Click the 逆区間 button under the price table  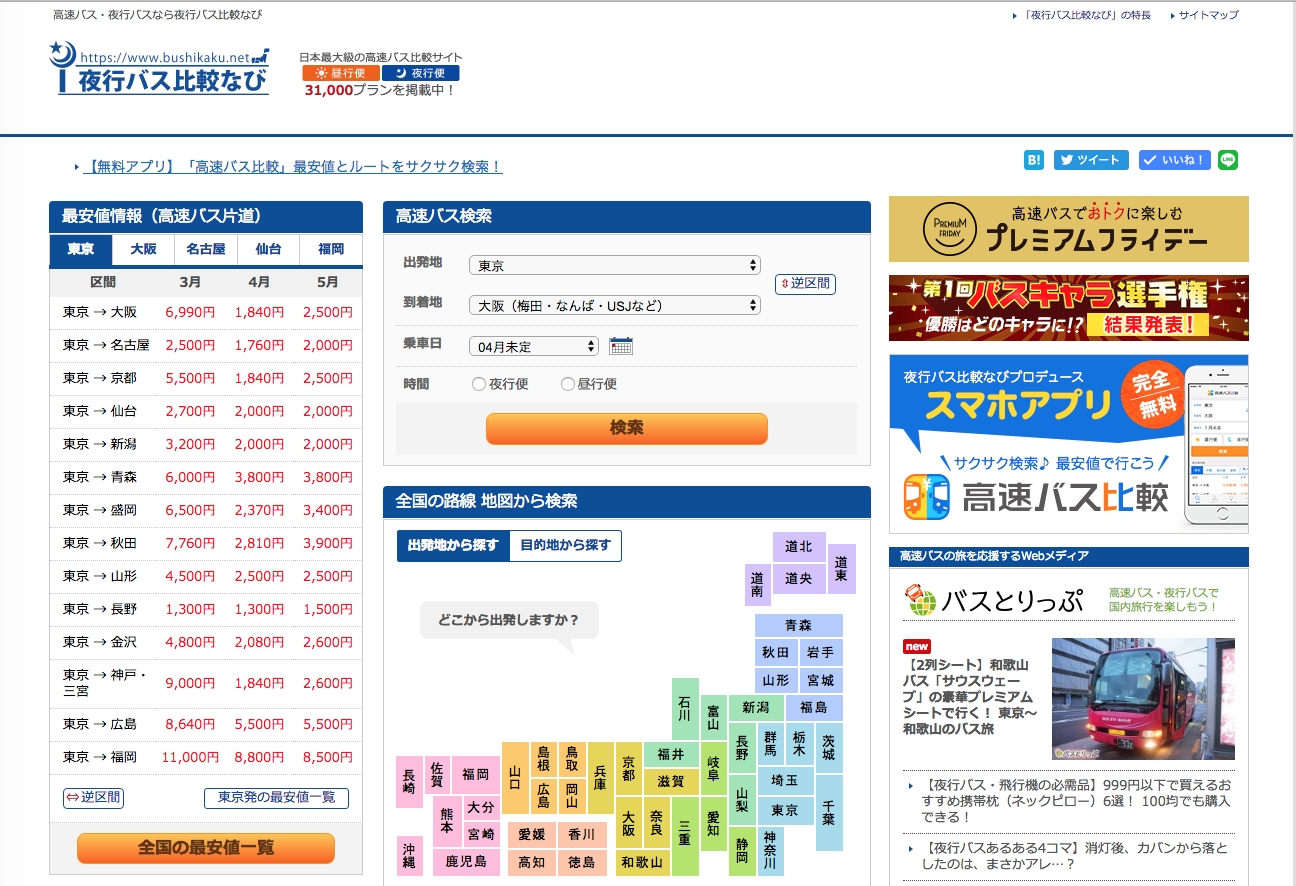tap(93, 797)
